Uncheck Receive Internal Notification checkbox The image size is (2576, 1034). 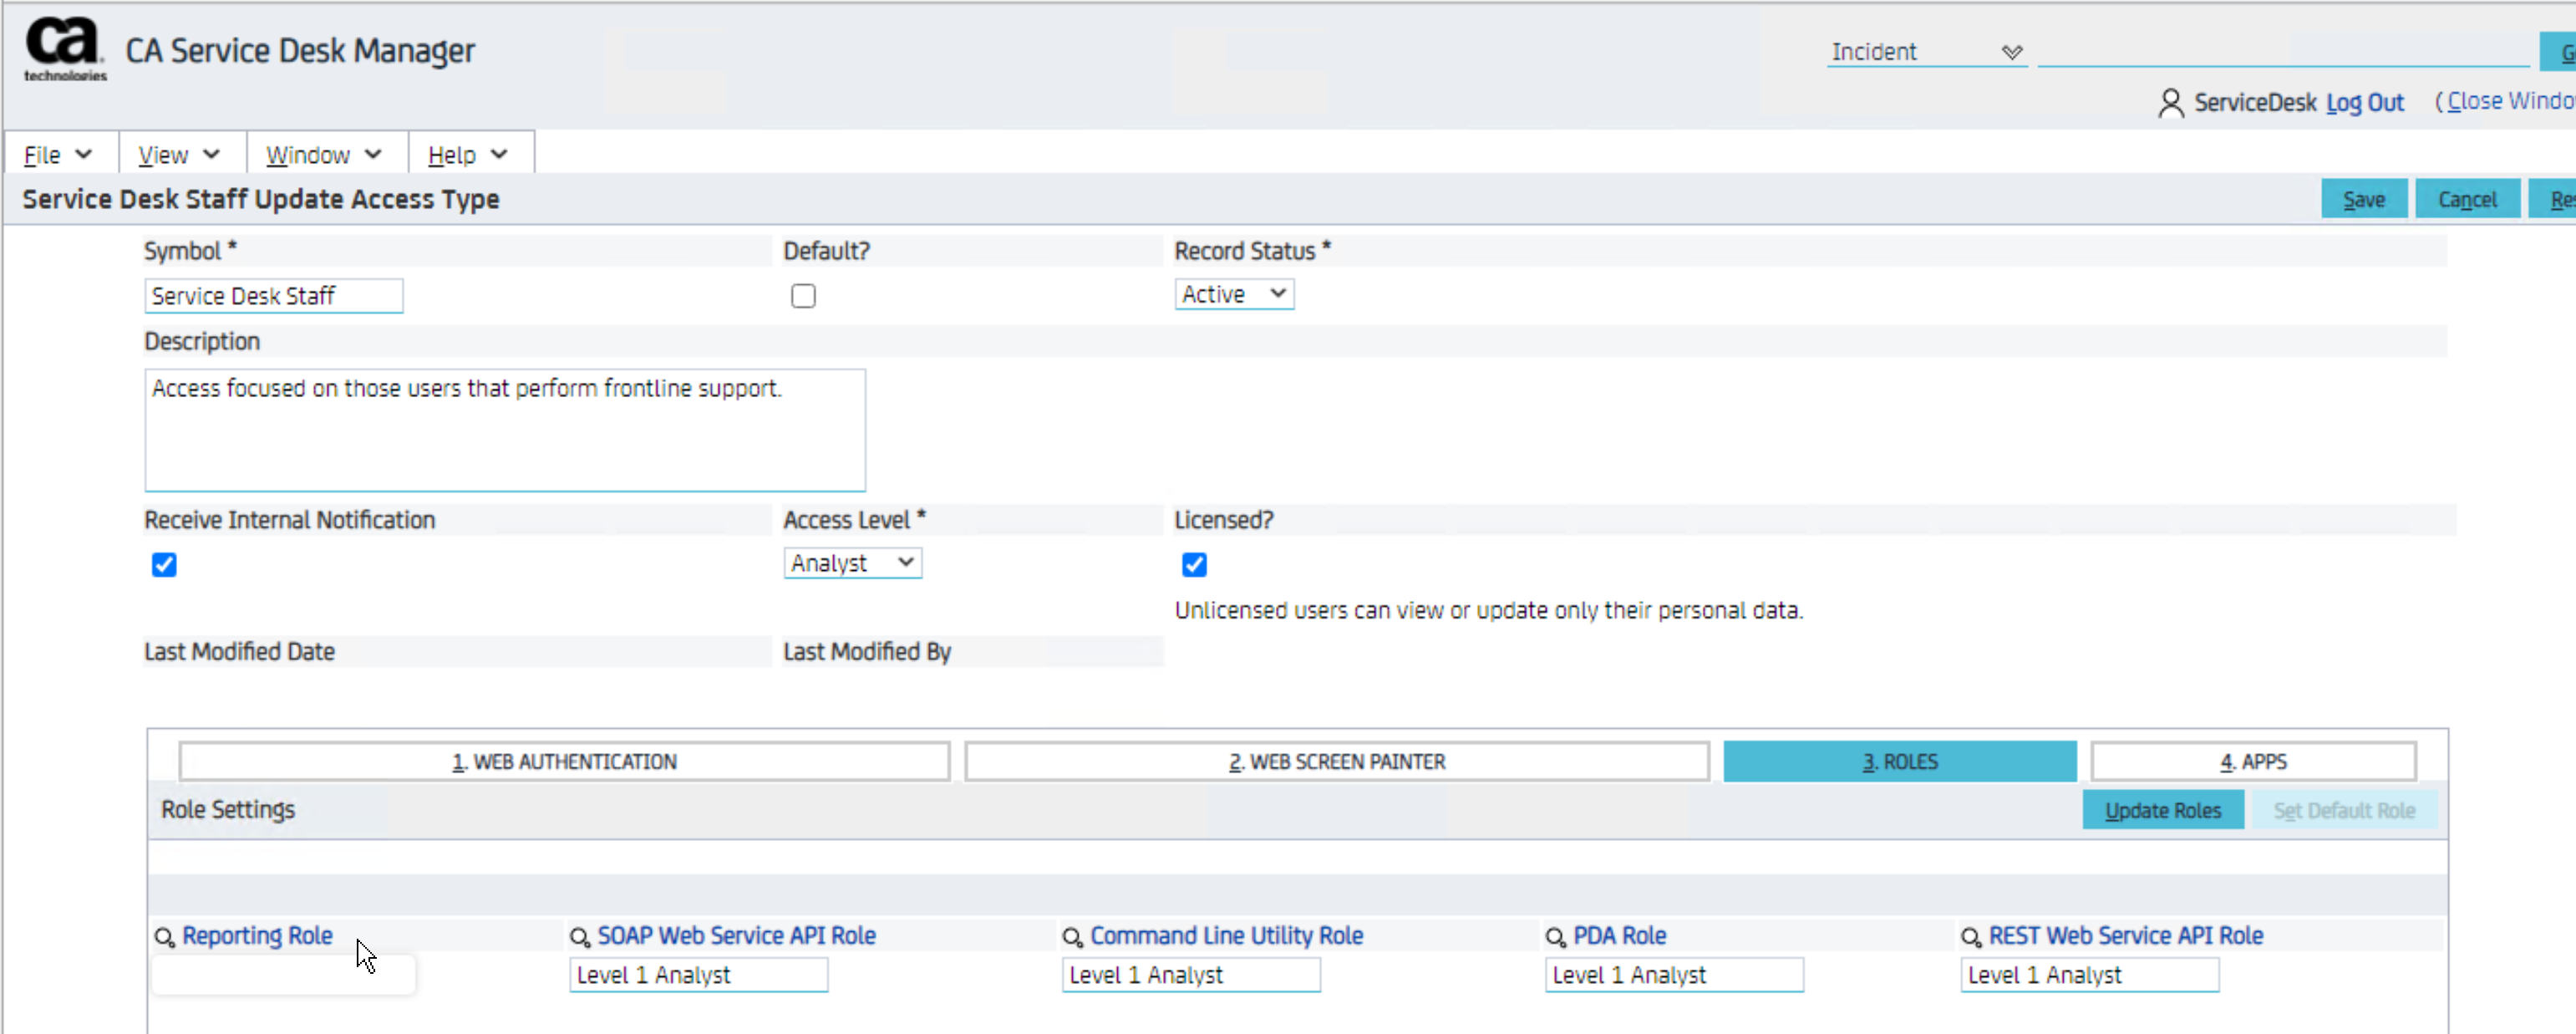point(164,565)
